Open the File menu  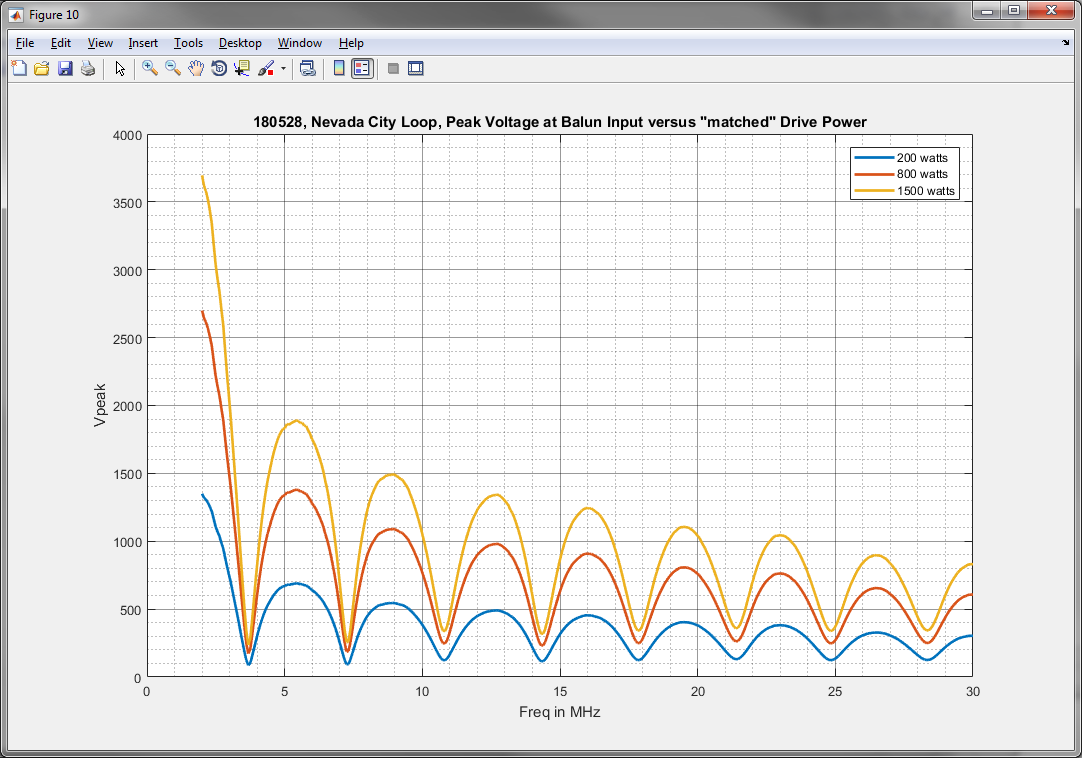pos(25,43)
